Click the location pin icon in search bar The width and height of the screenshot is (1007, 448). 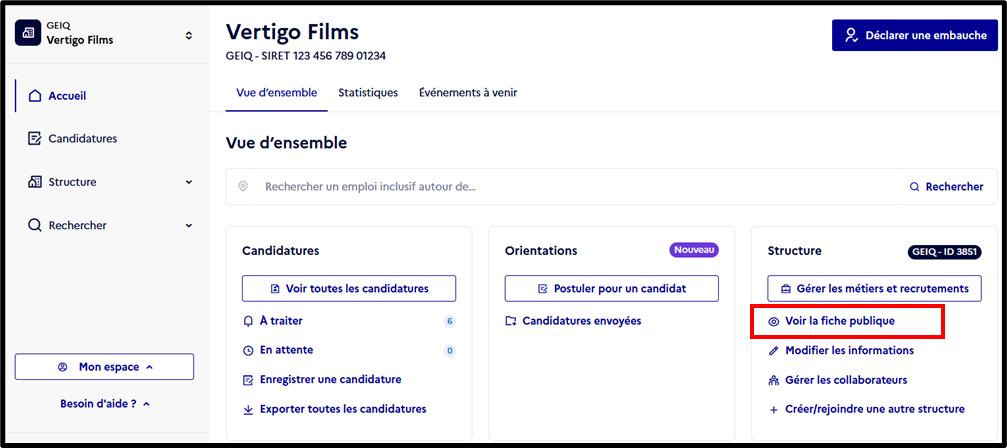point(243,187)
